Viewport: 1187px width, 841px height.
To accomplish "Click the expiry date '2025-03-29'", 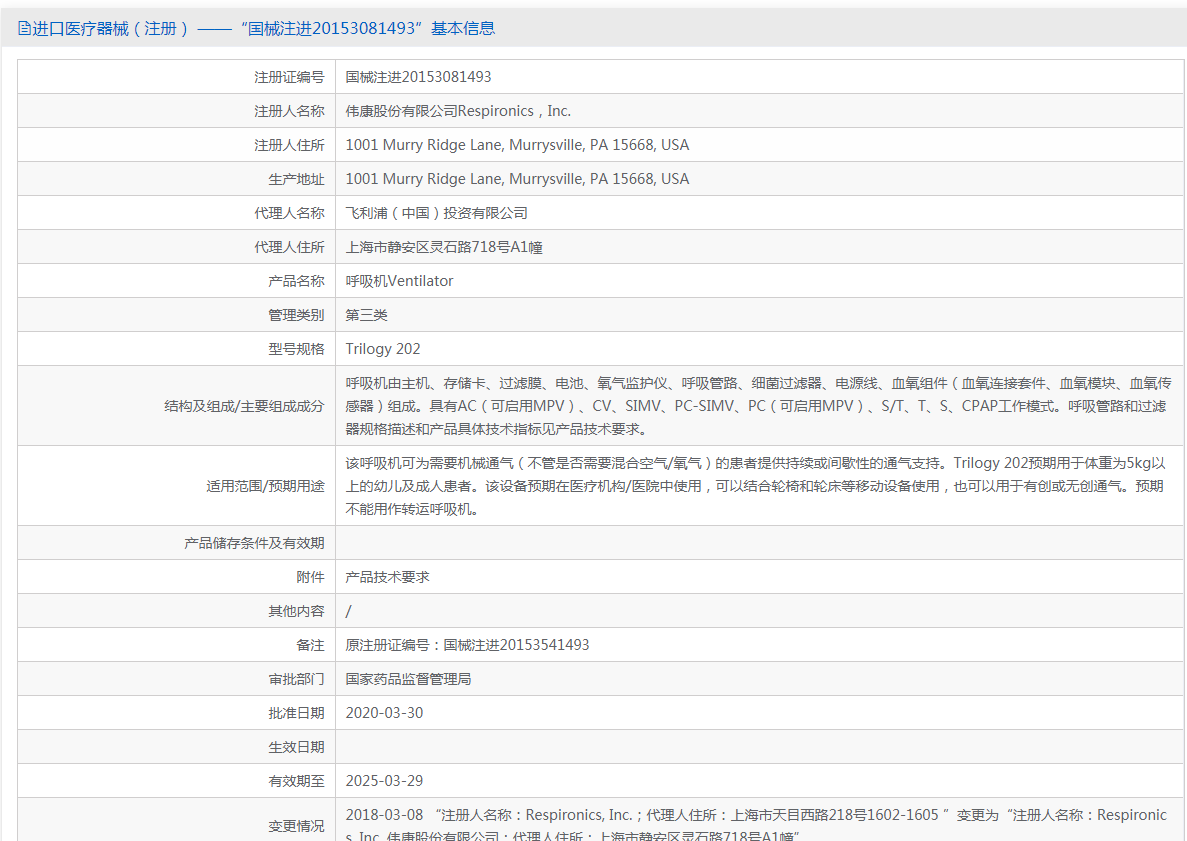I will point(384,782).
